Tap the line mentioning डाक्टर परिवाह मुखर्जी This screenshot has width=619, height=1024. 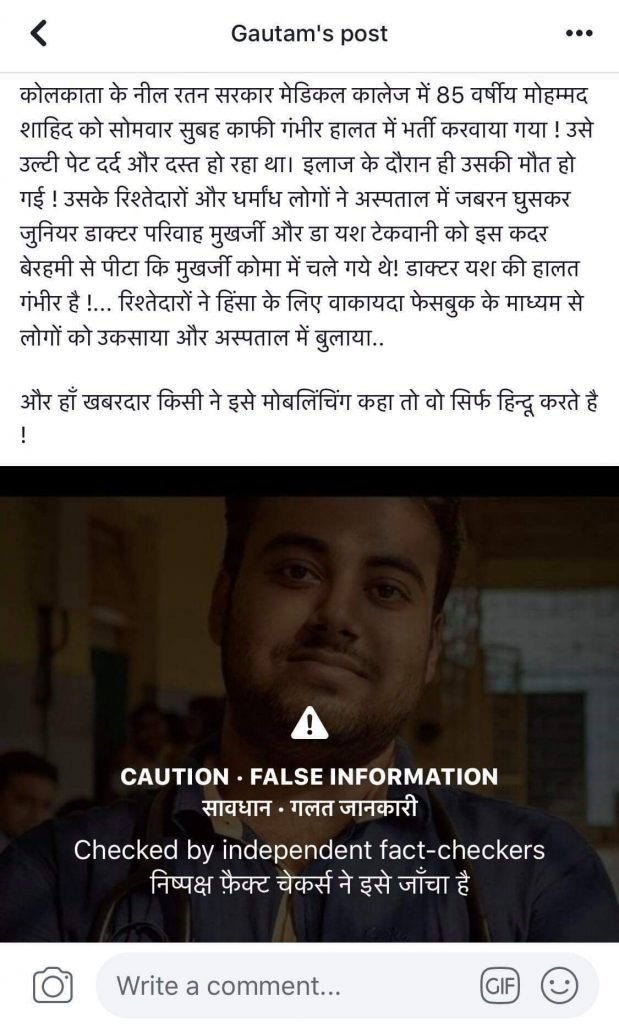pos(285,234)
